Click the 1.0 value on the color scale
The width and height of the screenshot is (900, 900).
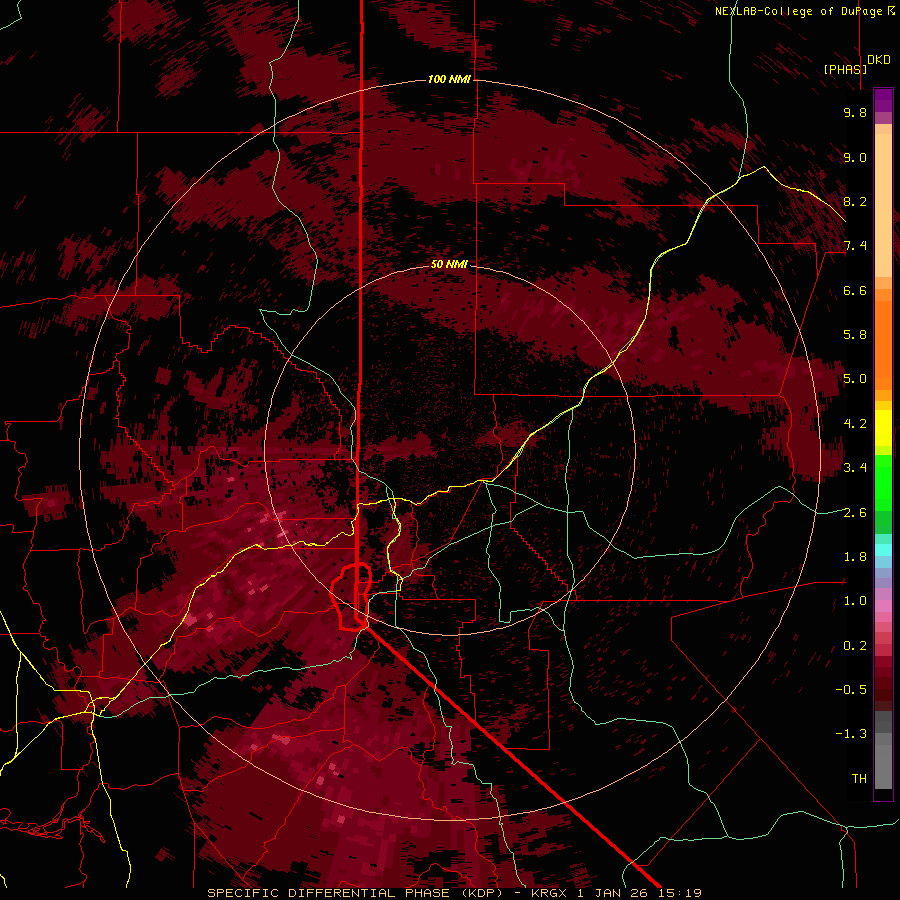click(855, 601)
